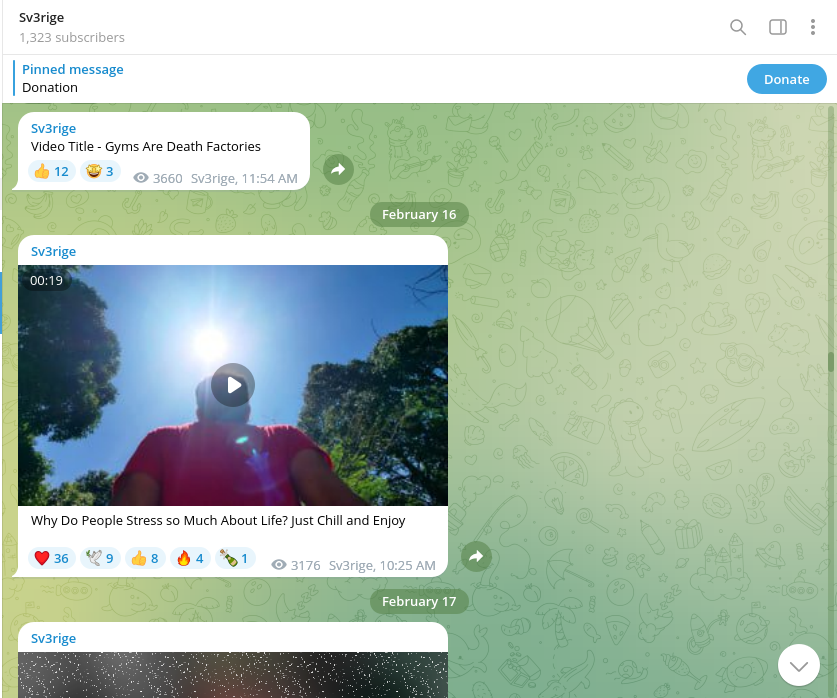Toggle the thumbs-up 8 reaction on stress post

pyautogui.click(x=145, y=558)
